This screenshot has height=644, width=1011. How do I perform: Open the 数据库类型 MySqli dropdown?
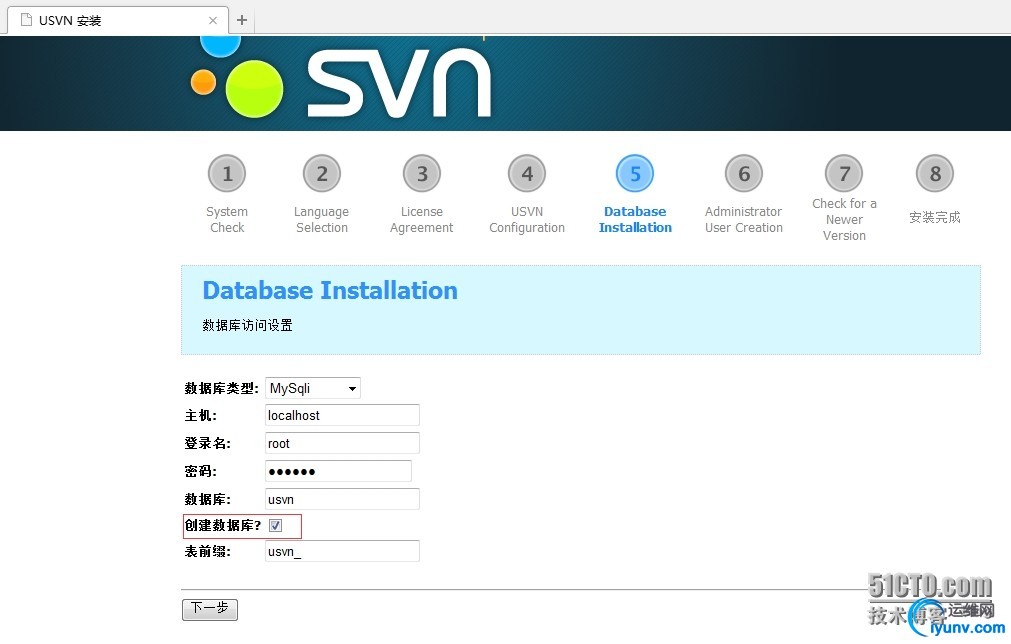pos(313,388)
